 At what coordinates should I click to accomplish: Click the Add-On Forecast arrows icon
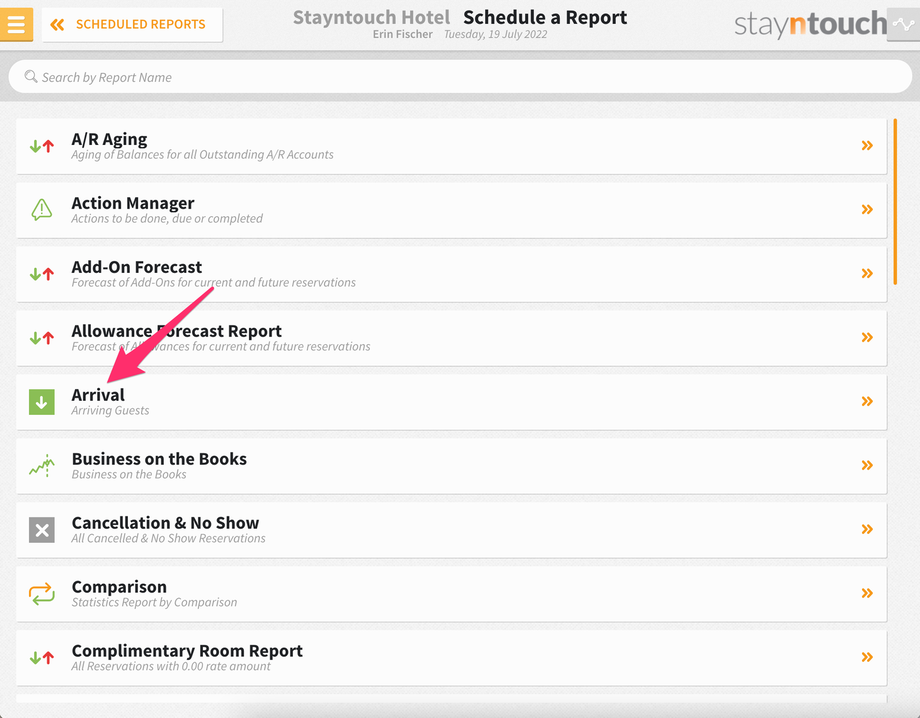42,274
